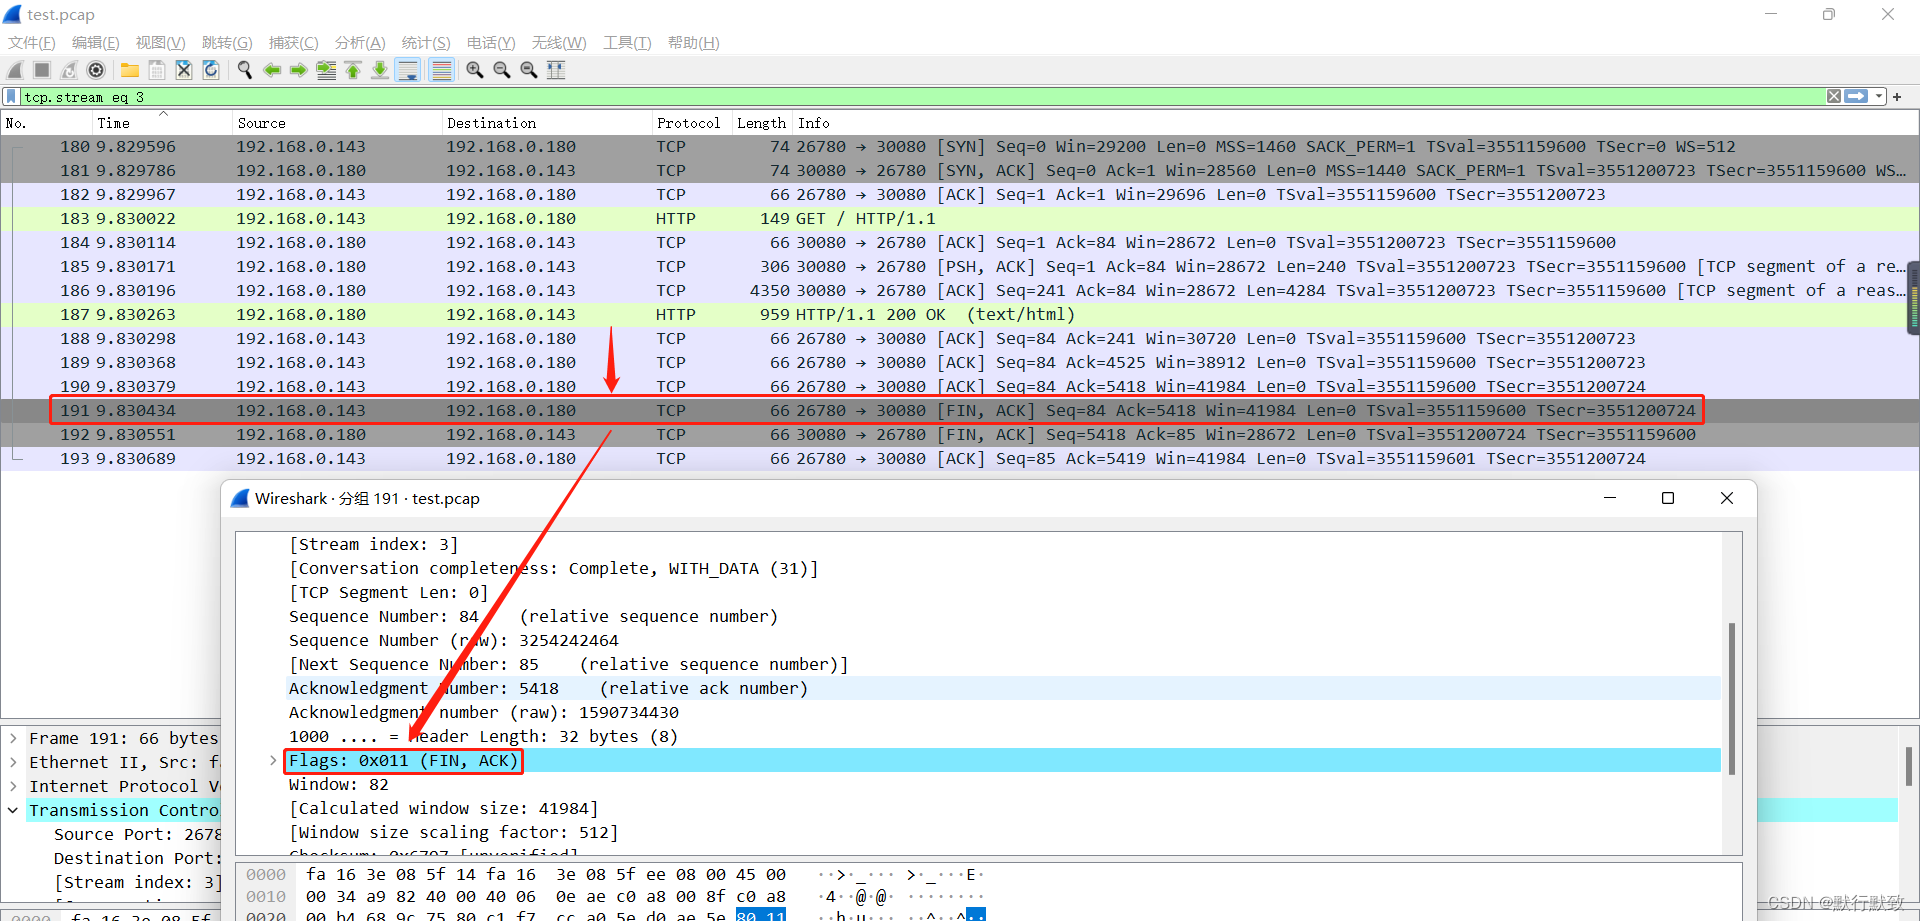This screenshot has width=1920, height=921.
Task: Open a capture file with folder icon
Action: 130,70
